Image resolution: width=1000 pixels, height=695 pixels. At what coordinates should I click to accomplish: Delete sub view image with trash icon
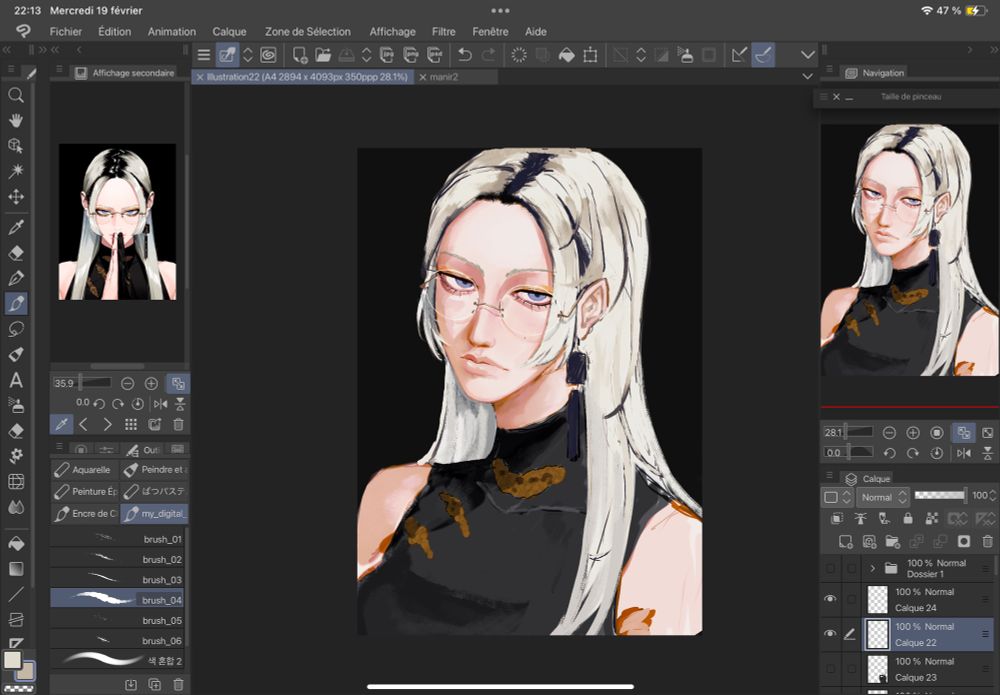[x=179, y=425]
